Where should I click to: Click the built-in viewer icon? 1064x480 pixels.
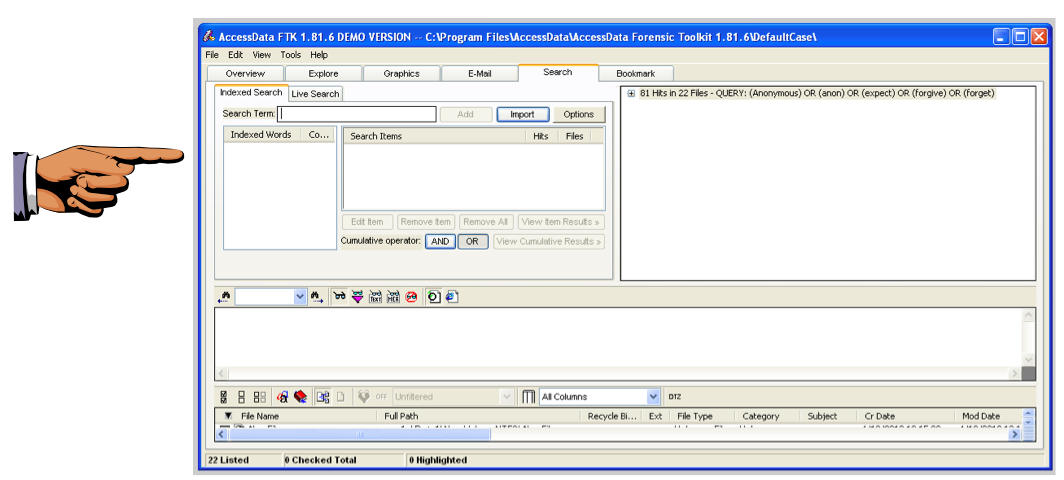pos(434,297)
